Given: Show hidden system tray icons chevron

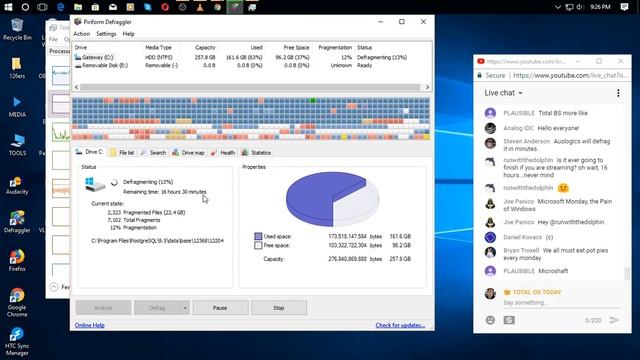Looking at the screenshot, I should click(558, 7).
